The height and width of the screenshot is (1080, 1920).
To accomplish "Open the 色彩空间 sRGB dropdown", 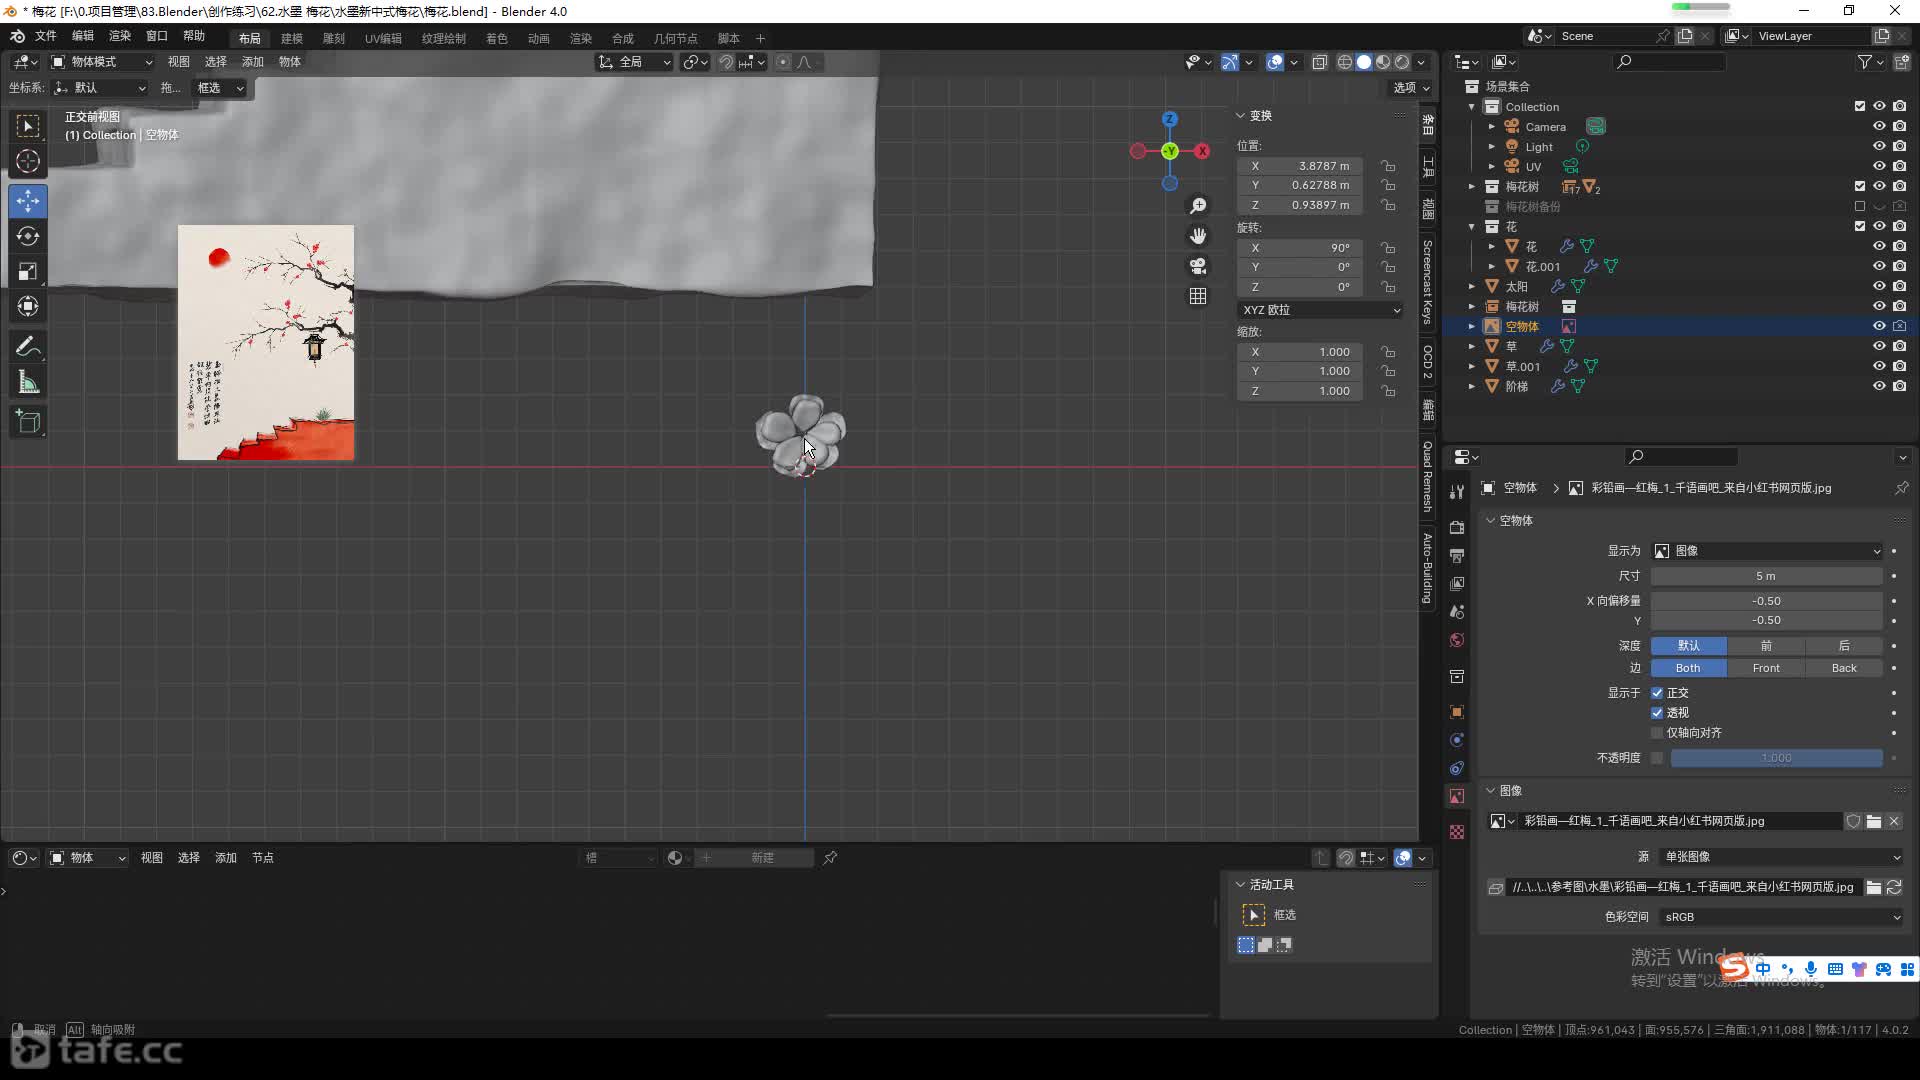I will tap(1780, 917).
